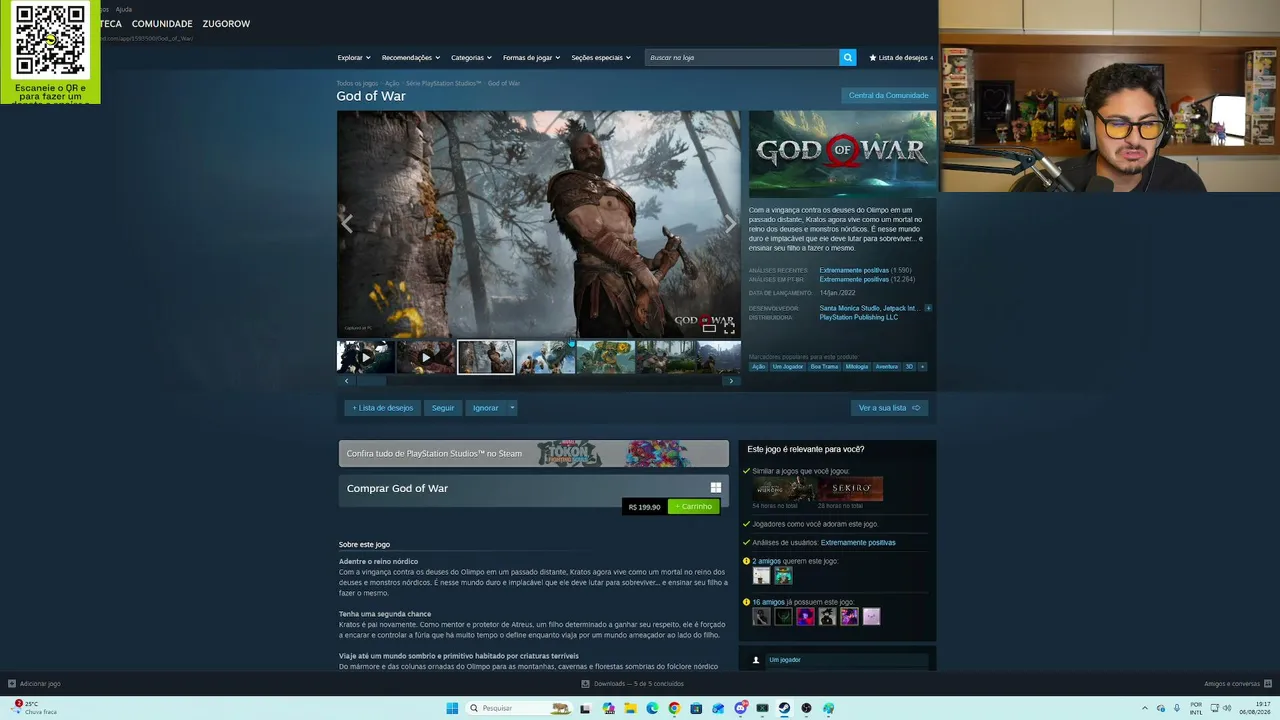Click Todos os jogos breadcrumb
Viewport: 1280px width, 720px height.
point(357,83)
